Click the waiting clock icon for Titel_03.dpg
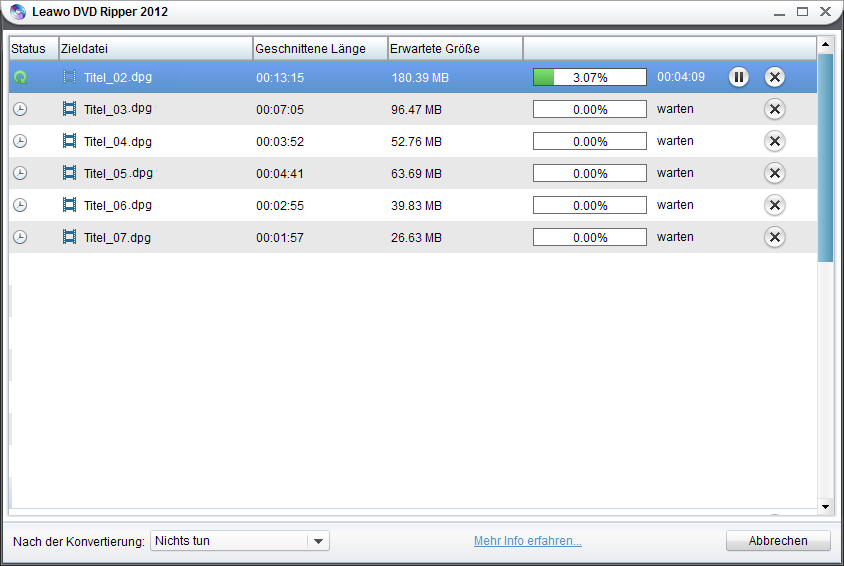Viewport: 844px width, 566px height. [20, 109]
